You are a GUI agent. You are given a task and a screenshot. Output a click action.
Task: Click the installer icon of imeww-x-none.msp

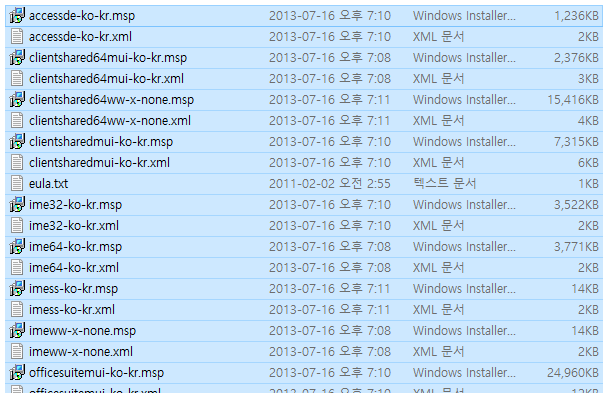17,331
